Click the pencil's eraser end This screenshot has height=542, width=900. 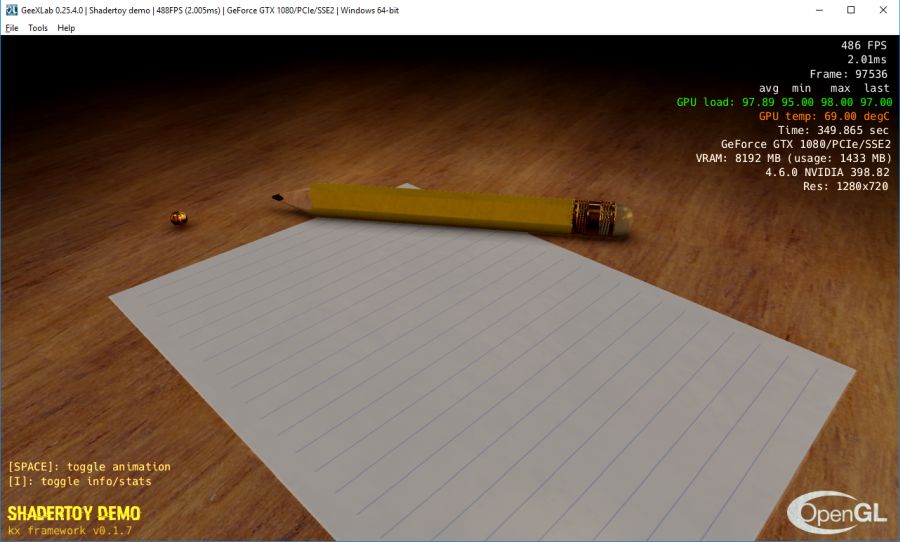(622, 219)
